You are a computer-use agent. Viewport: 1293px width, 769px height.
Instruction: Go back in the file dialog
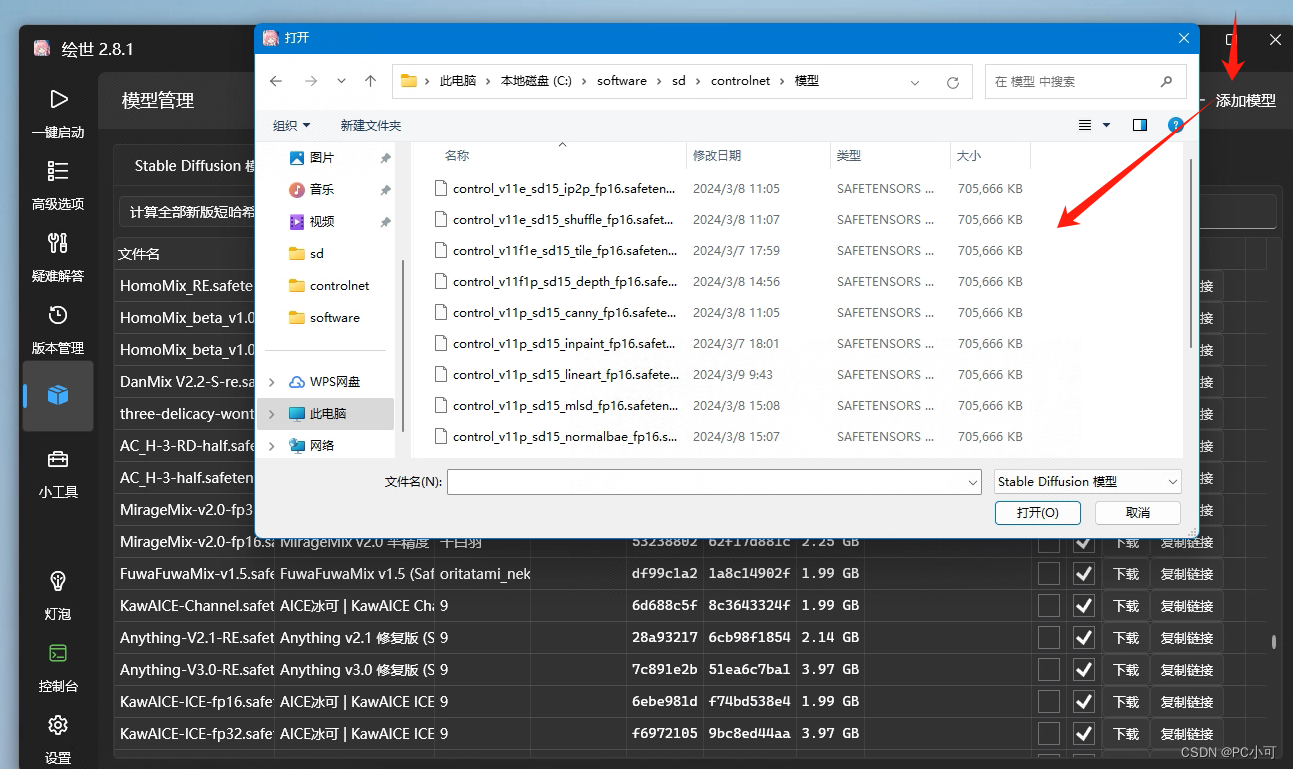[x=277, y=82]
